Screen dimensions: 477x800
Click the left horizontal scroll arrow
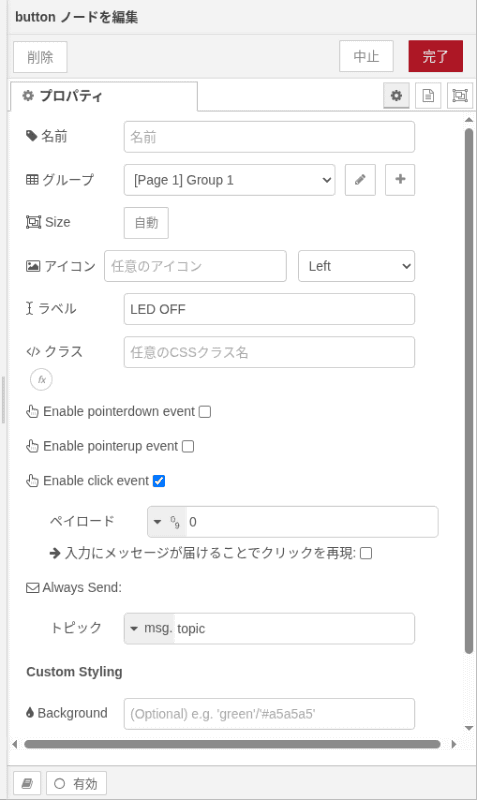coord(14,744)
